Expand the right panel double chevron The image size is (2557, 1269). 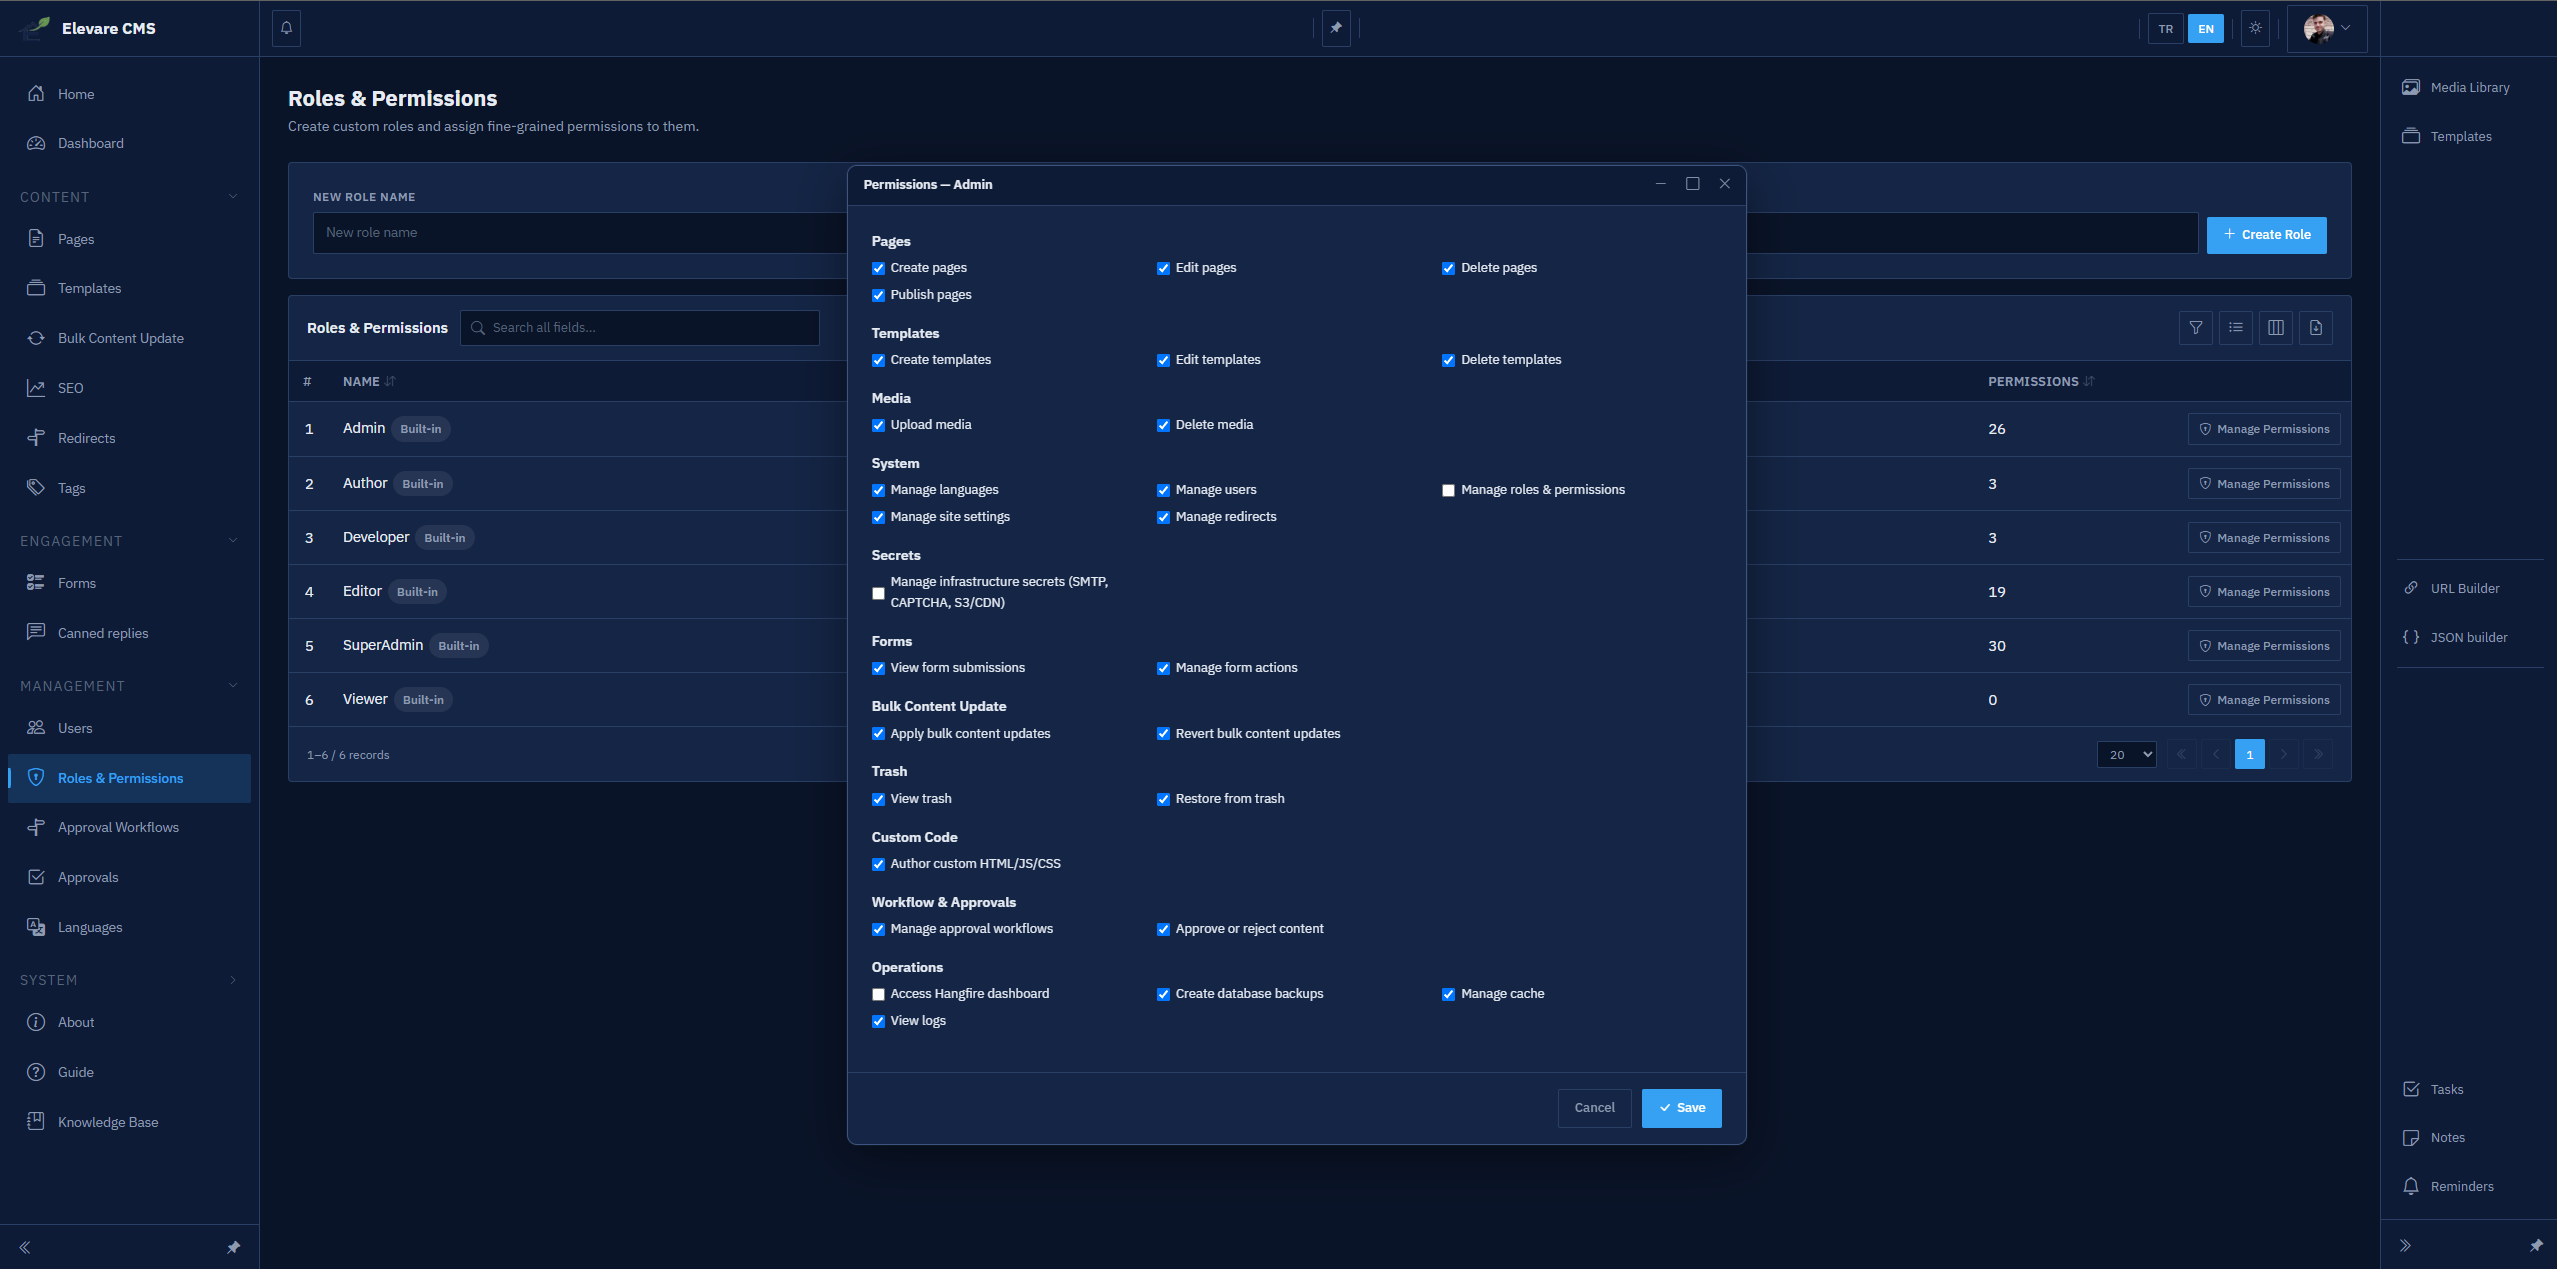pyautogui.click(x=2405, y=1245)
